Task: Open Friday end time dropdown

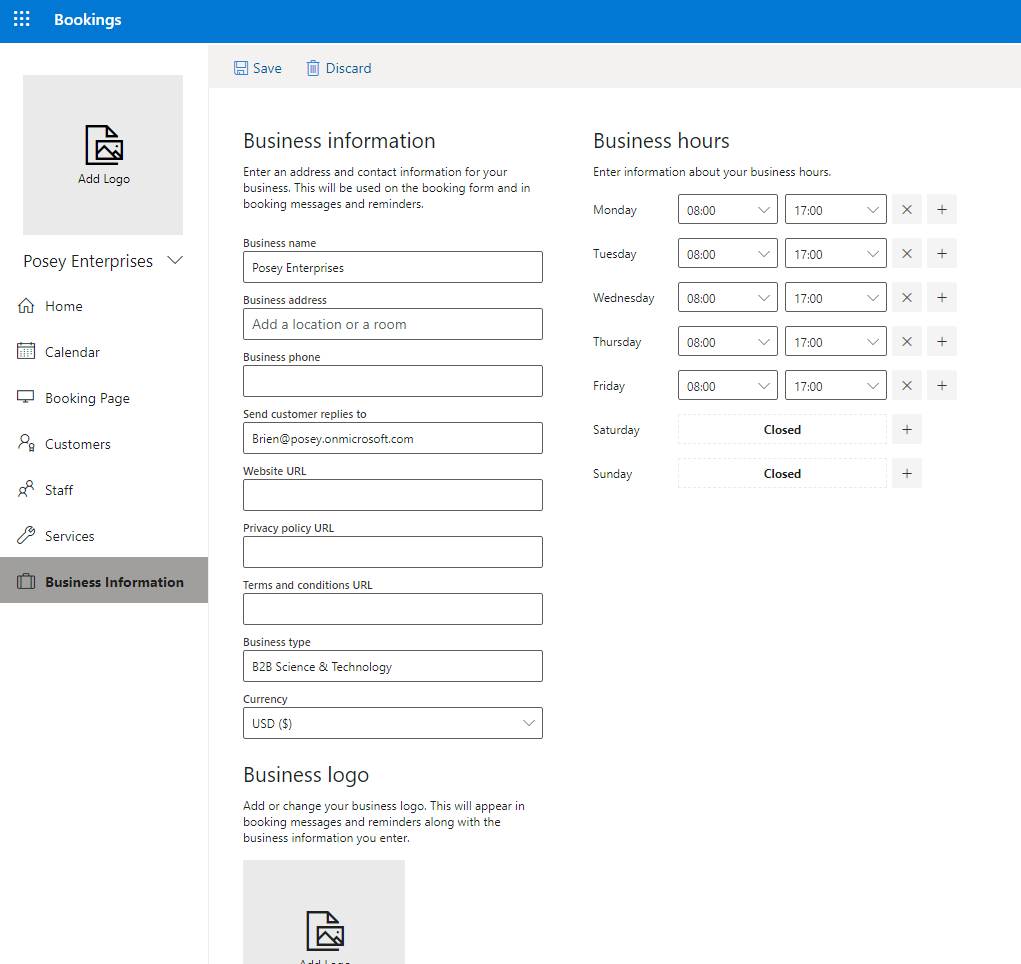Action: (x=835, y=386)
